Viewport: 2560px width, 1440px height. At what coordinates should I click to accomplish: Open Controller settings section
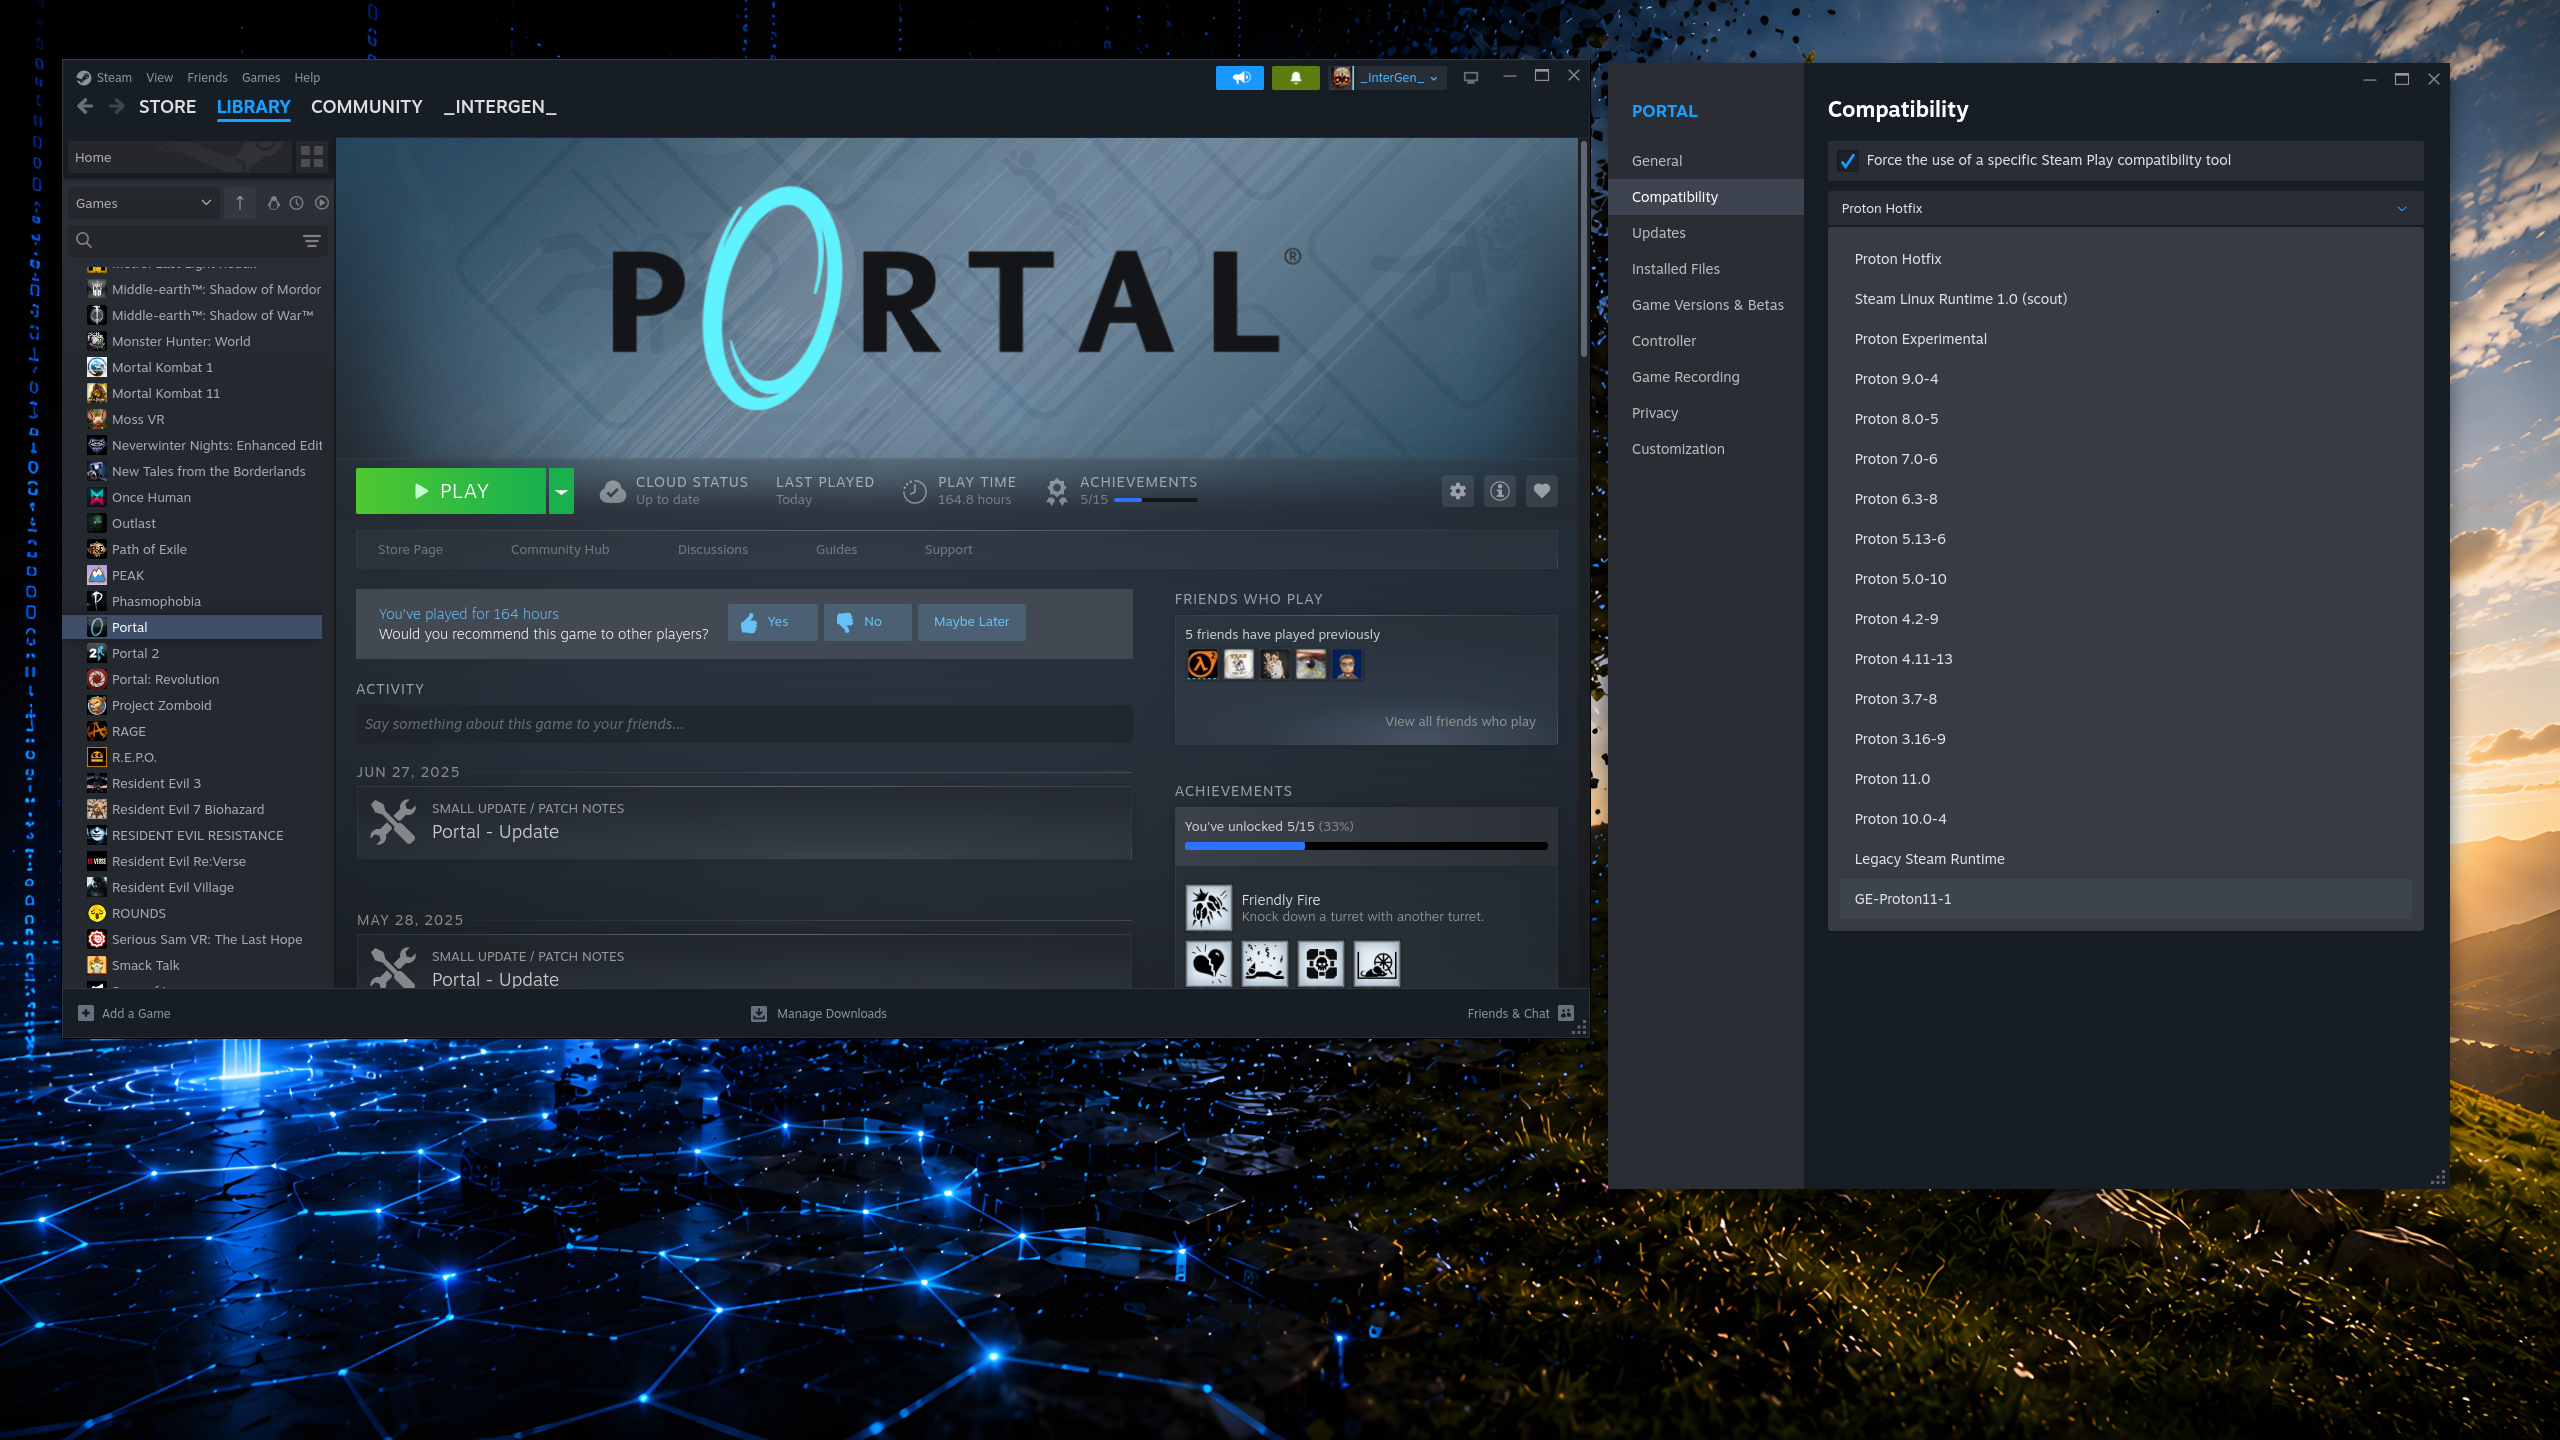pyautogui.click(x=1706, y=341)
